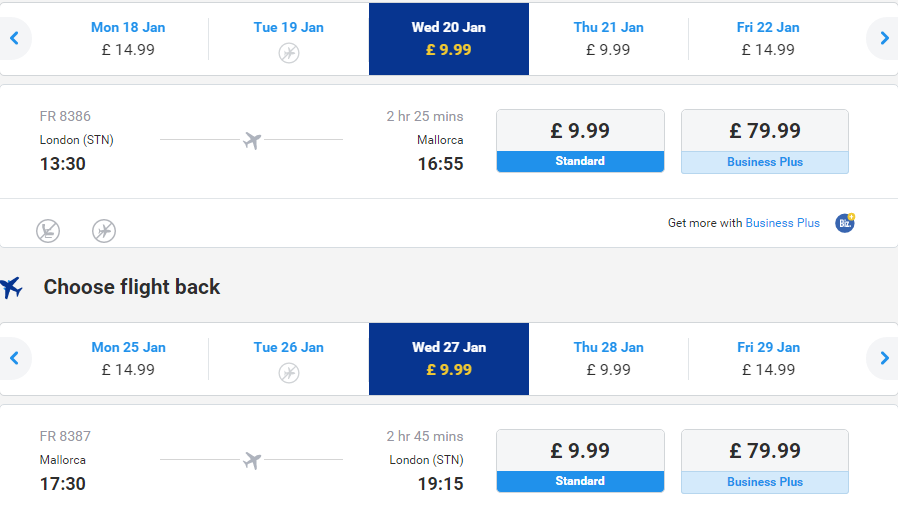Choose £9.99 Standard fare for flight FR 8386
898x505 pixels.
tap(580, 141)
